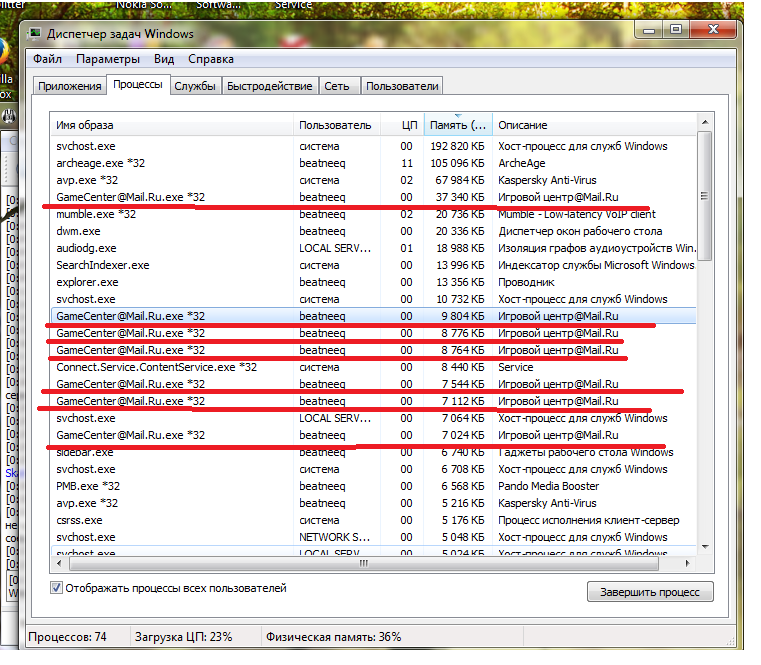Select the Процессы tab
The image size is (761, 665).
coord(138,84)
